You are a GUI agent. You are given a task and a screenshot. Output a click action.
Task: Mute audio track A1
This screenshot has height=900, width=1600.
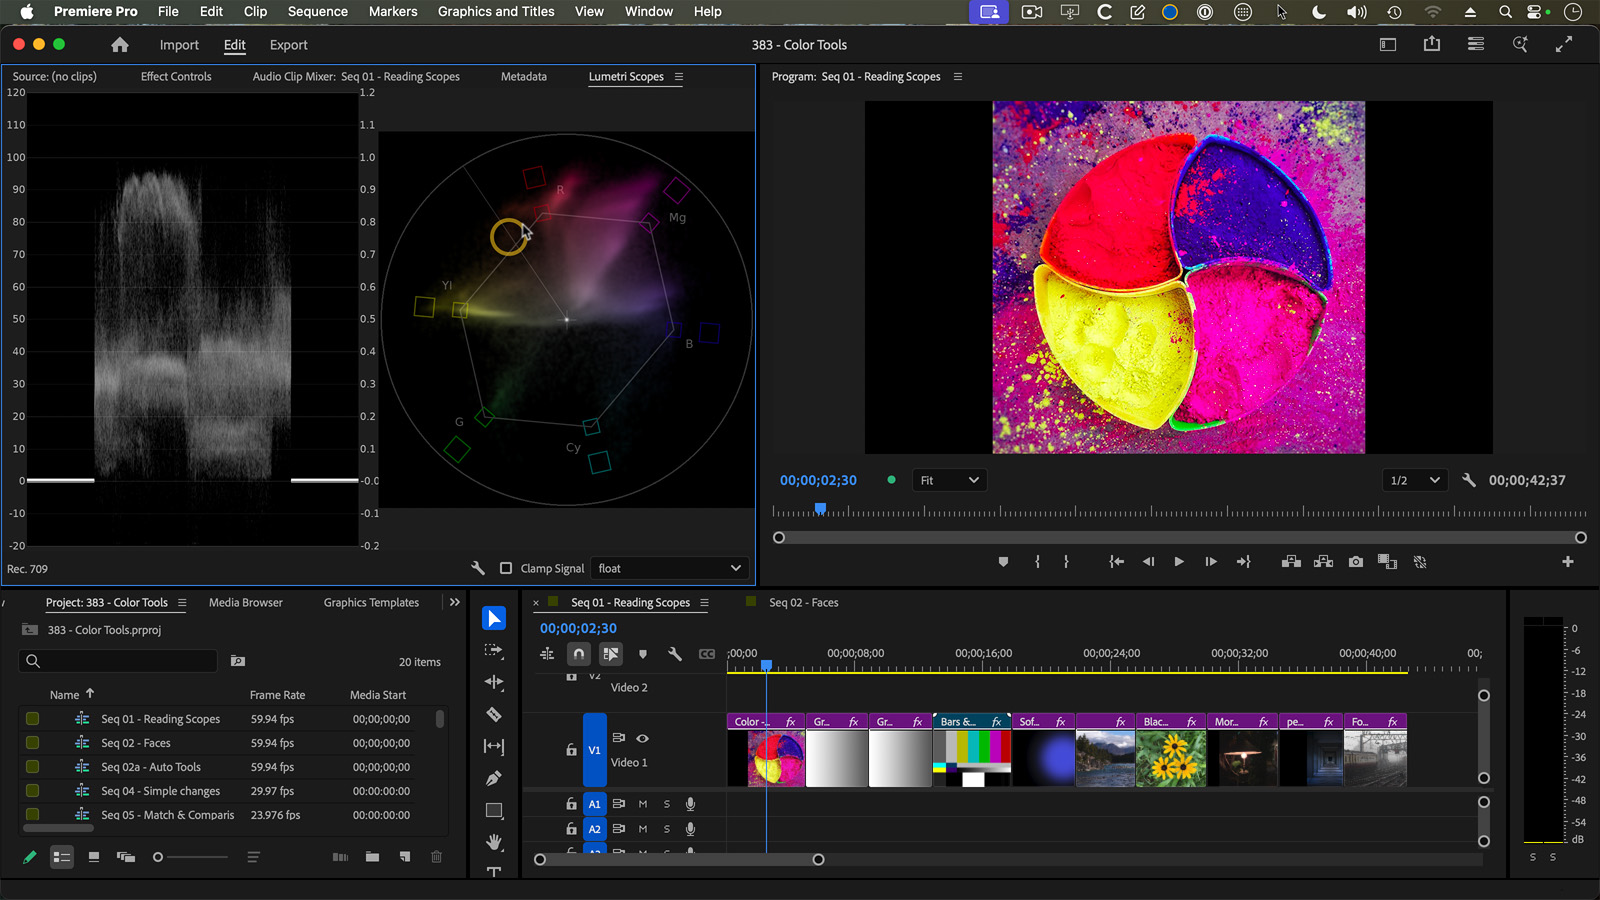click(x=643, y=804)
